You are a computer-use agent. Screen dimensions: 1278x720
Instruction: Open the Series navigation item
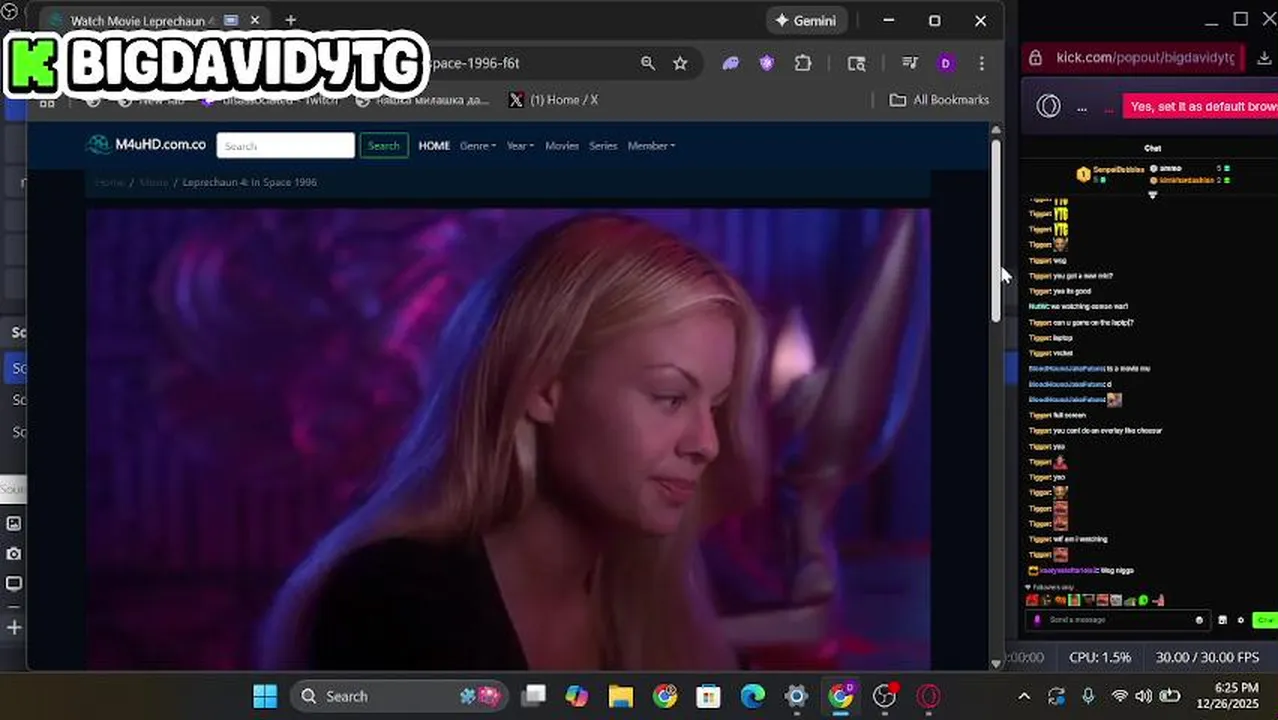[x=603, y=145]
